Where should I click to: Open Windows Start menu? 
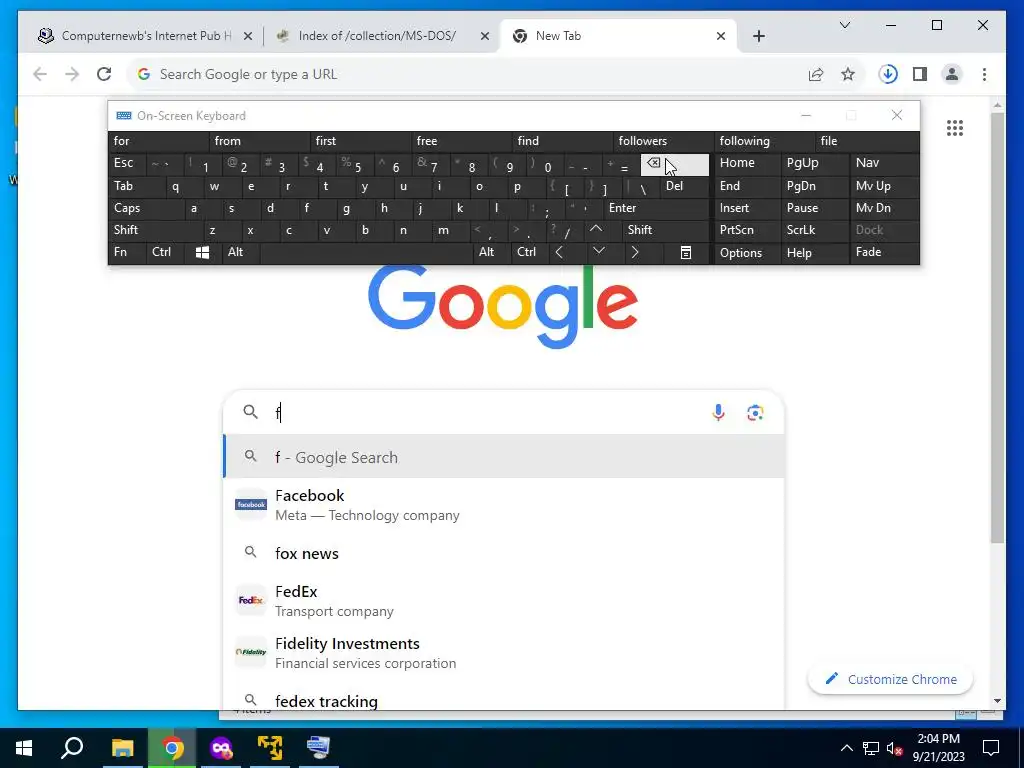24,748
